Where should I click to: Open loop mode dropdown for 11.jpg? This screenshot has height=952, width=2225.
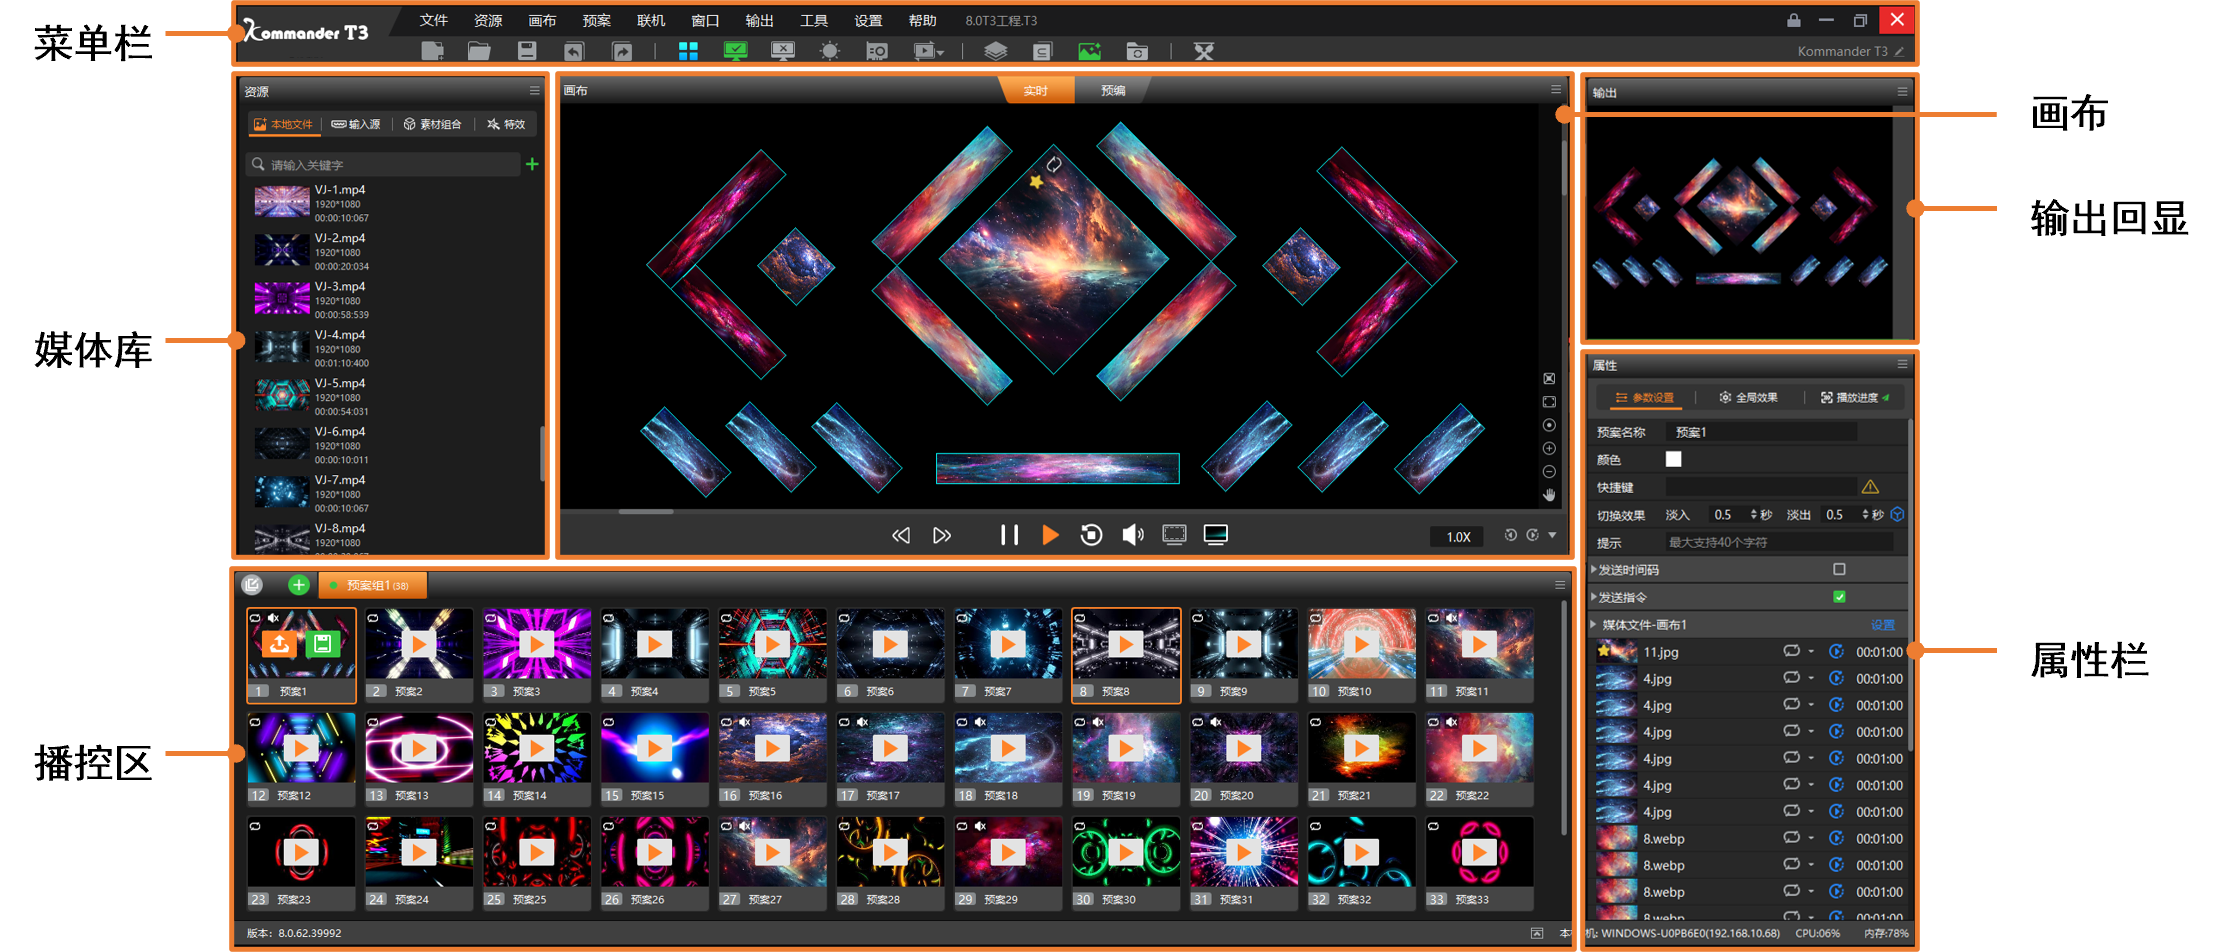(x=1811, y=652)
